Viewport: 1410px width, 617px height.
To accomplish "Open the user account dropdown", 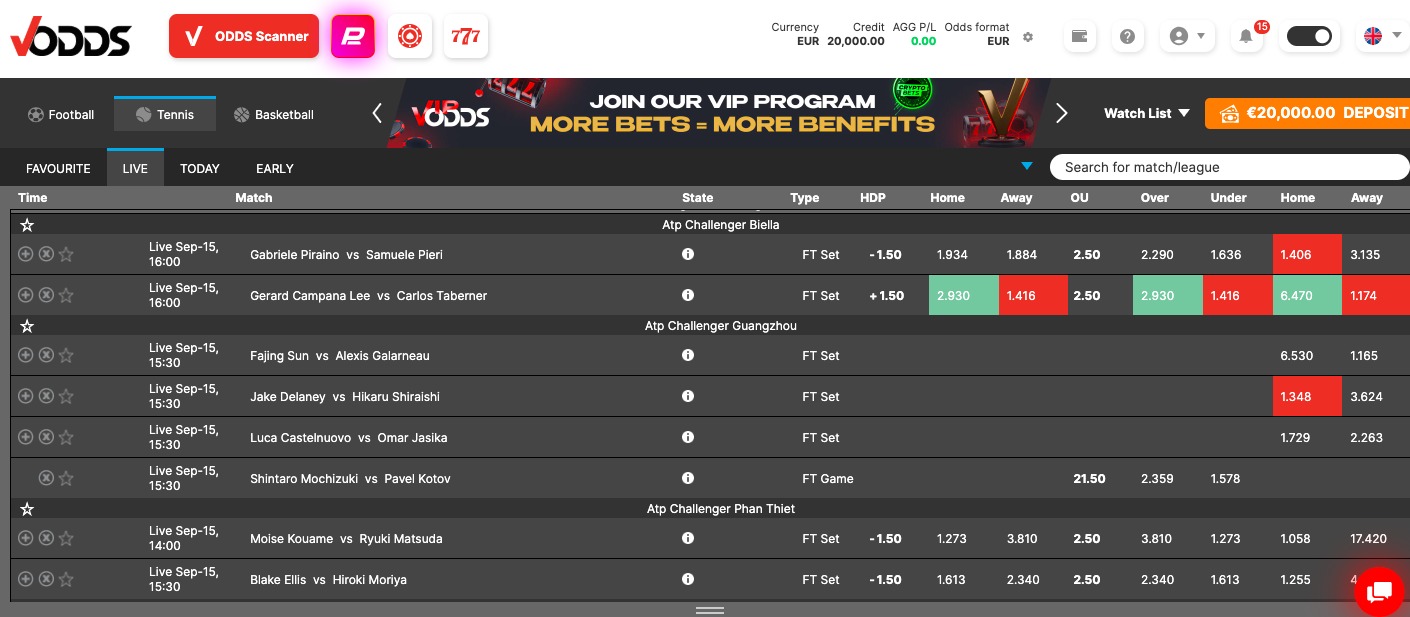I will (1187, 36).
